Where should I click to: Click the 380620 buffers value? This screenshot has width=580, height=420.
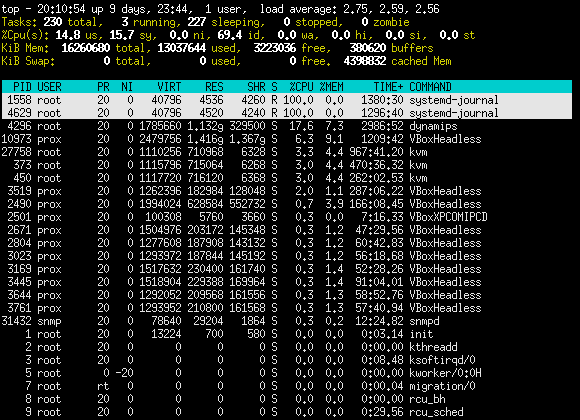click(x=367, y=48)
